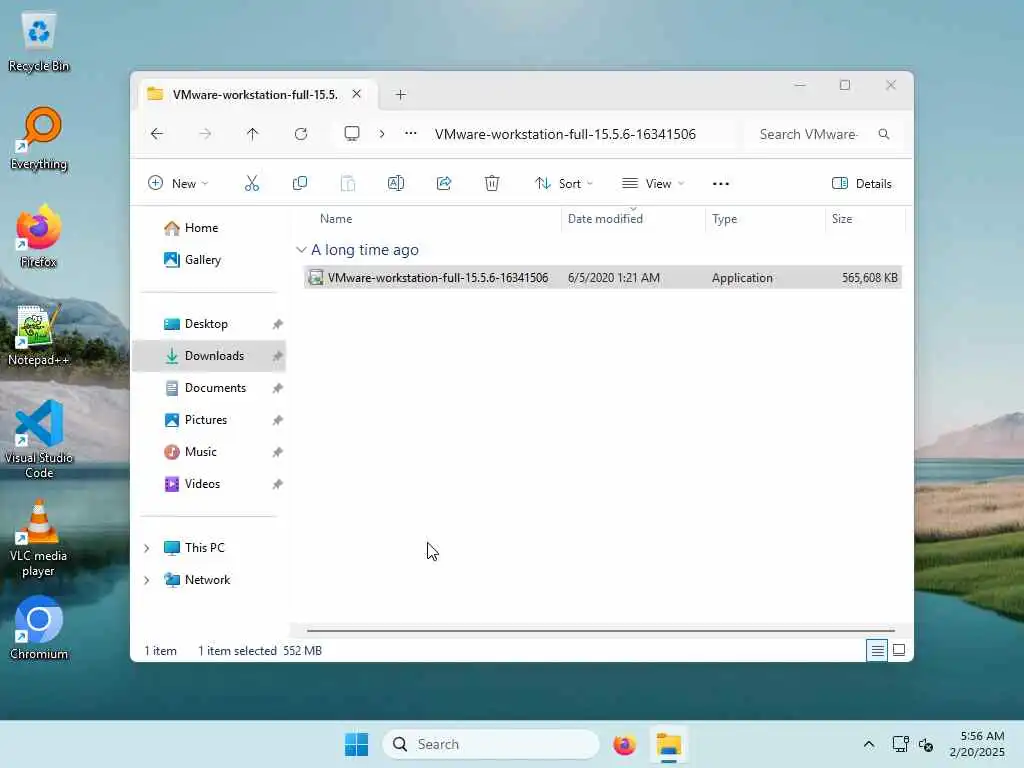The height and width of the screenshot is (768, 1024).
Task: Expand the This PC tree node
Action: [147, 548]
